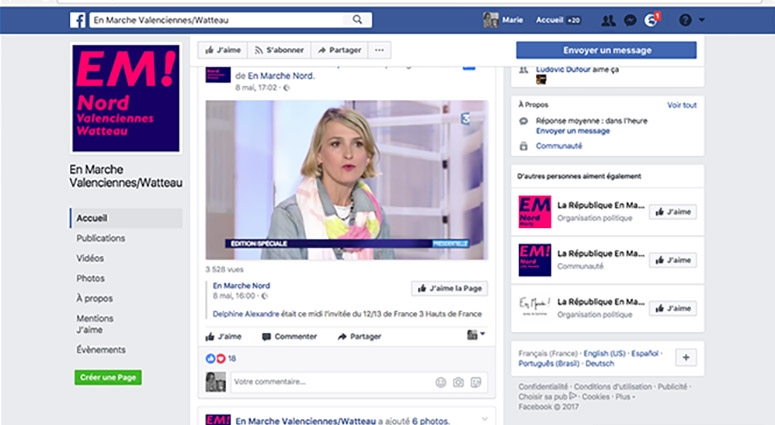Image resolution: width=775 pixels, height=425 pixels.
Task: Open the three-dots more options button
Action: (x=380, y=50)
